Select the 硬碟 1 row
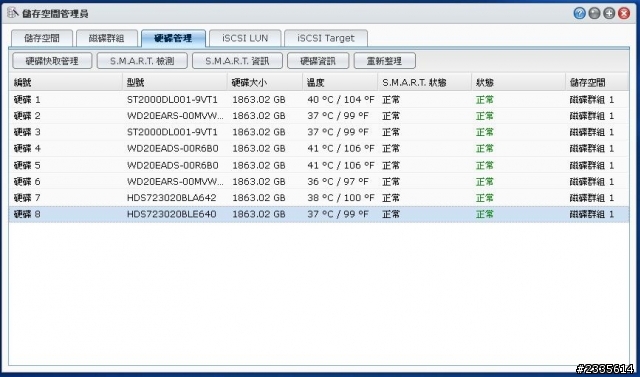 tap(319, 100)
